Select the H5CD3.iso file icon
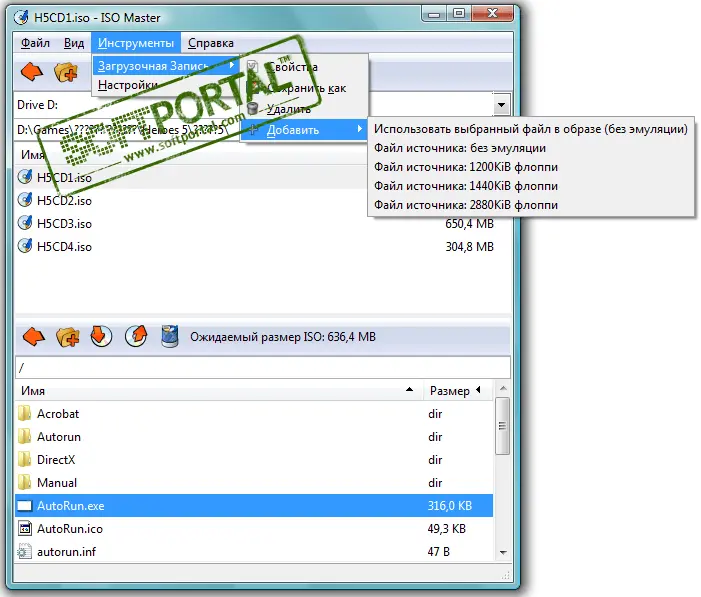Image resolution: width=701 pixels, height=597 pixels. click(x=26, y=223)
